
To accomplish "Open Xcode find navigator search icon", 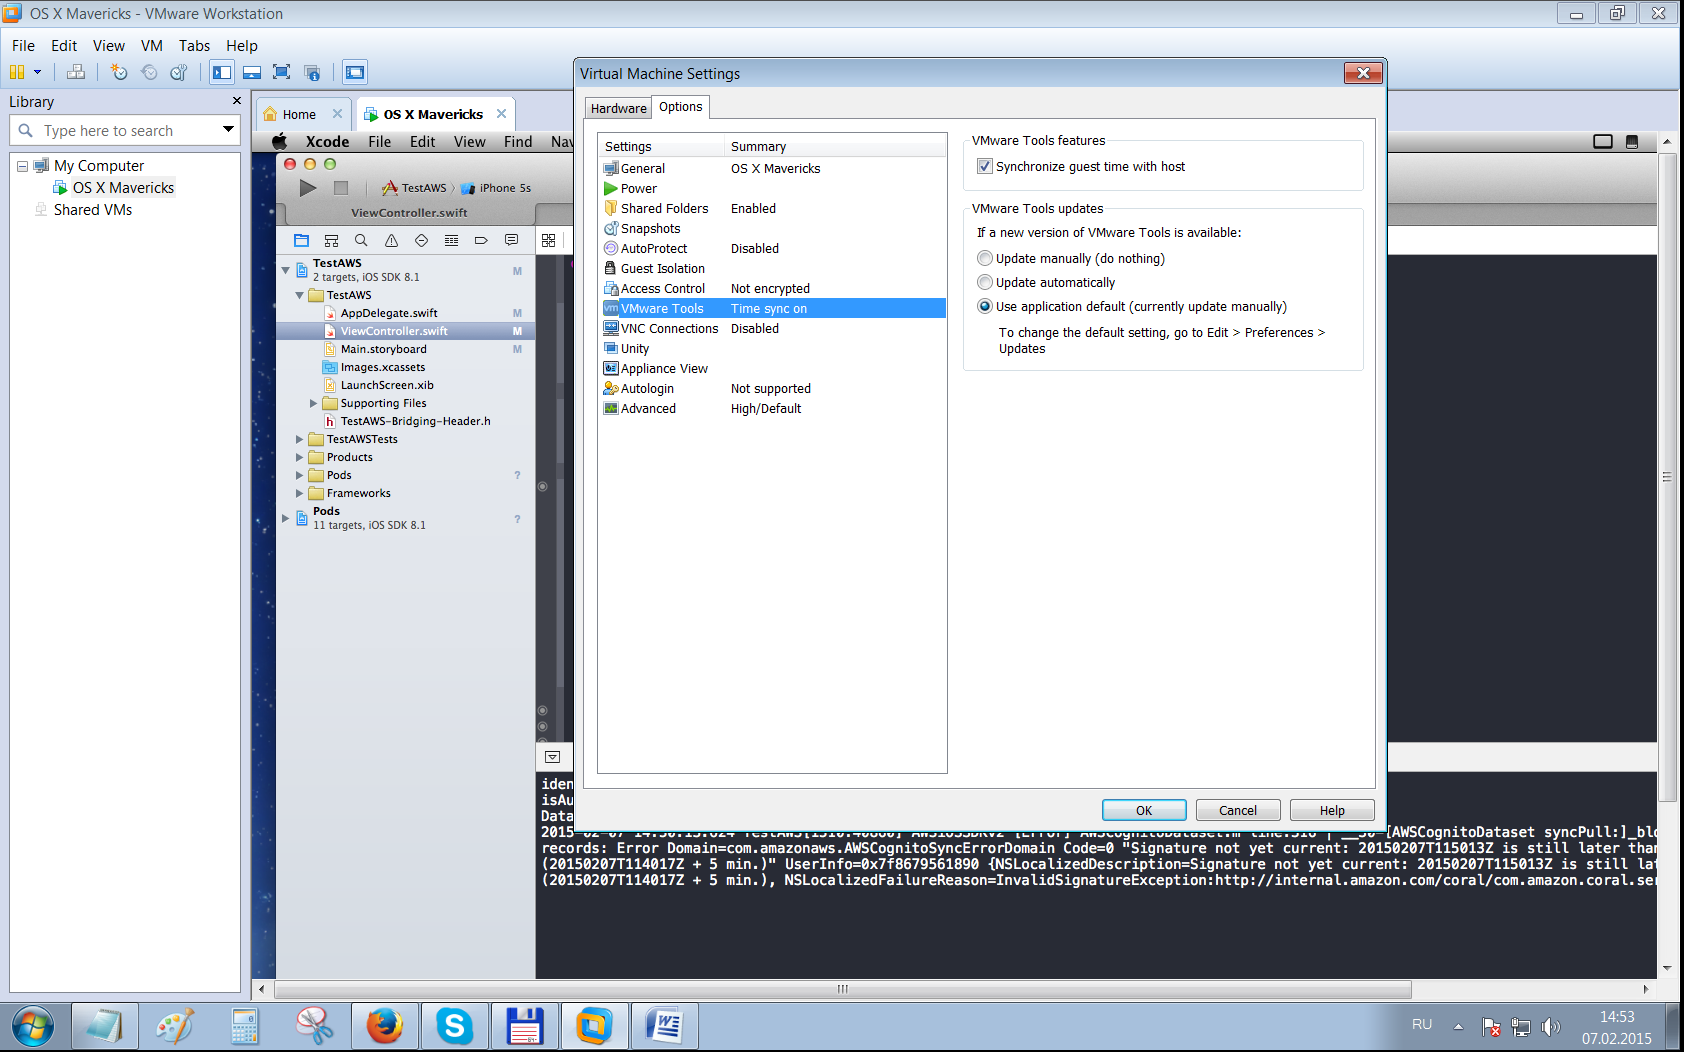I will click(x=361, y=240).
